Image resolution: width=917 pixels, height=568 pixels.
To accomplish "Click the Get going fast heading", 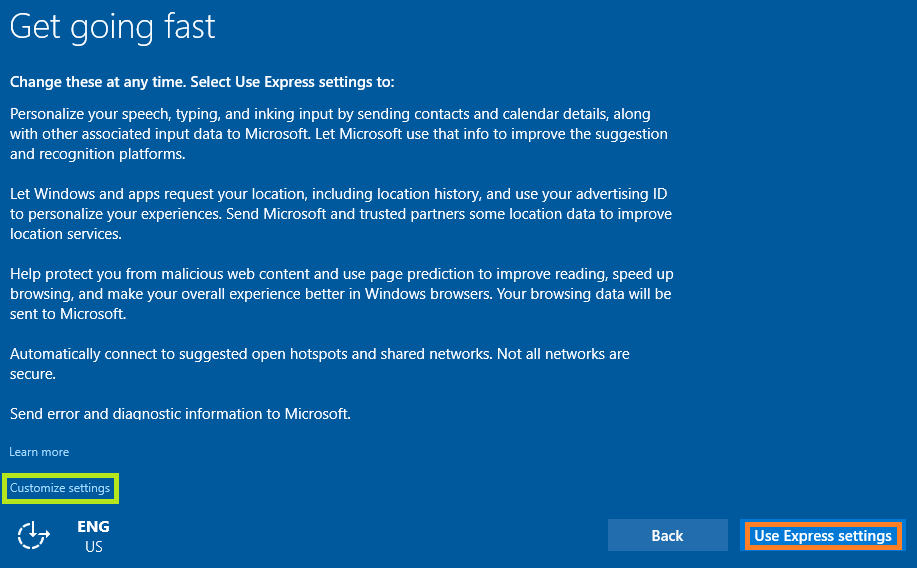I will tap(112, 27).
